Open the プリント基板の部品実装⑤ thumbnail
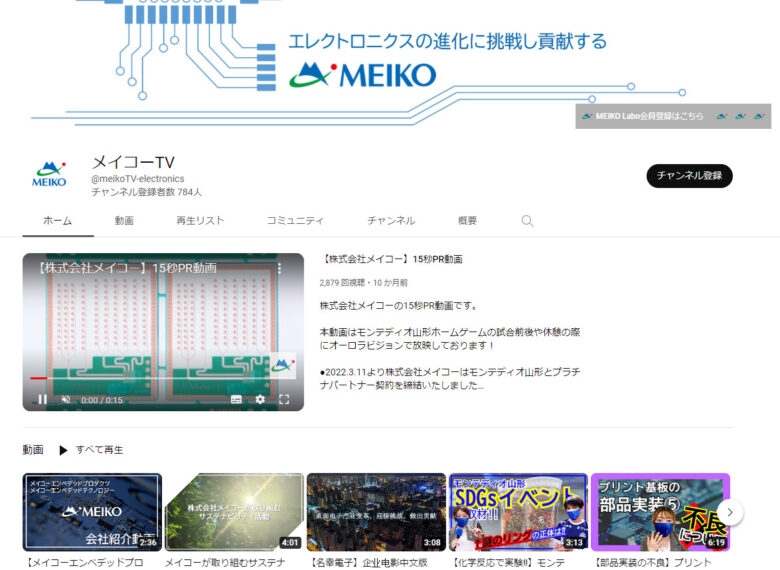The height and width of the screenshot is (570, 780). (x=661, y=512)
